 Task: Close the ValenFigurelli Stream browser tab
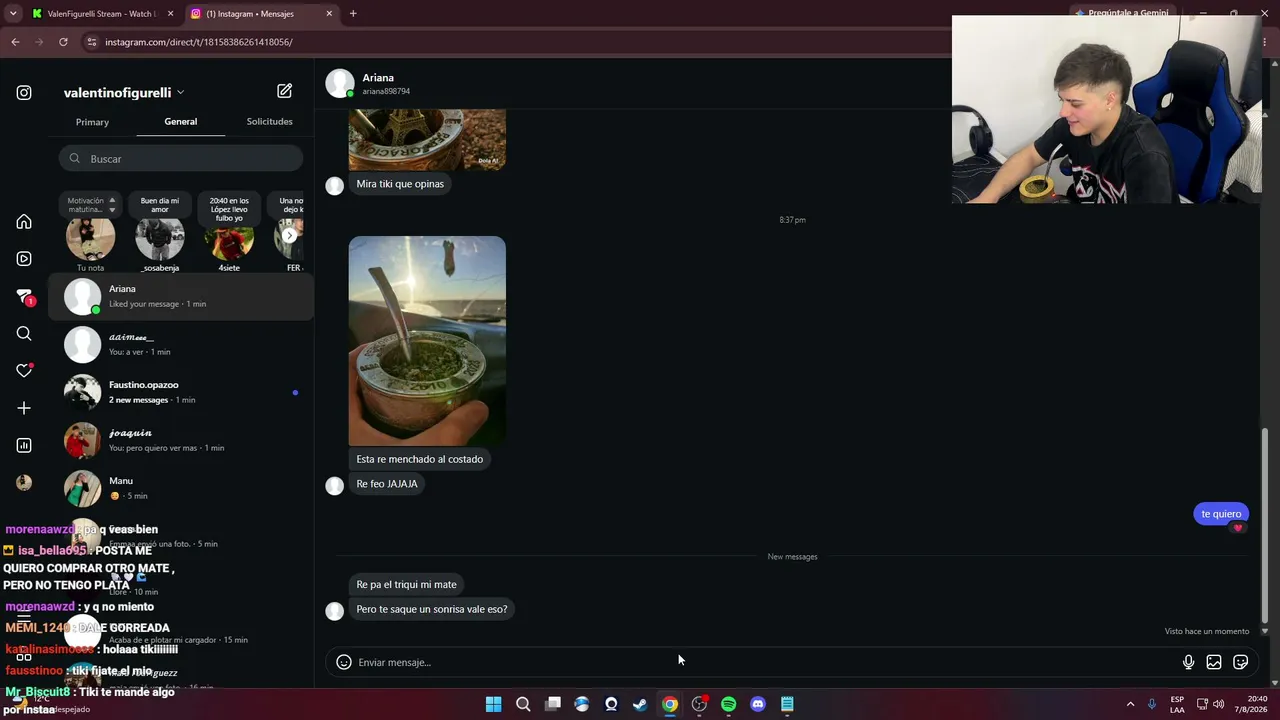click(x=170, y=14)
